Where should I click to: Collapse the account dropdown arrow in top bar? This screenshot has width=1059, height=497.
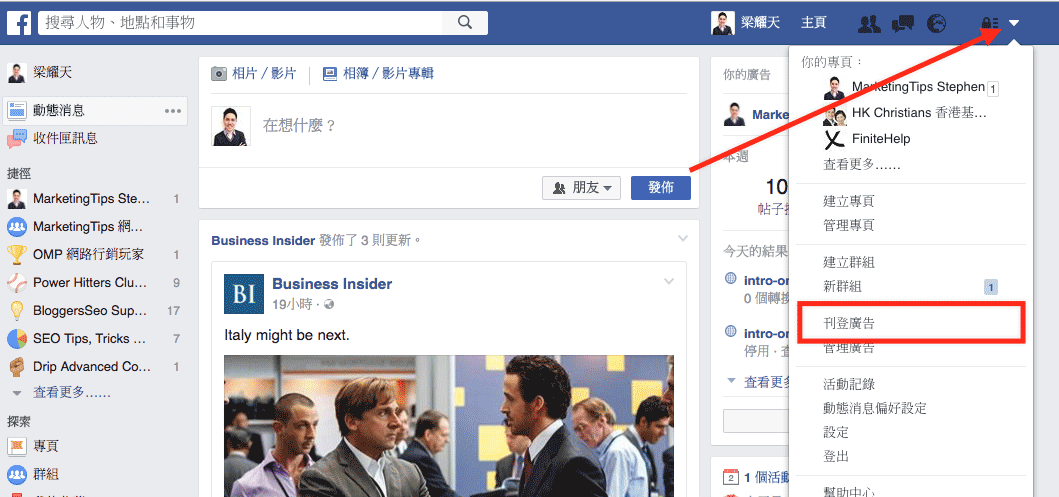[1014, 24]
